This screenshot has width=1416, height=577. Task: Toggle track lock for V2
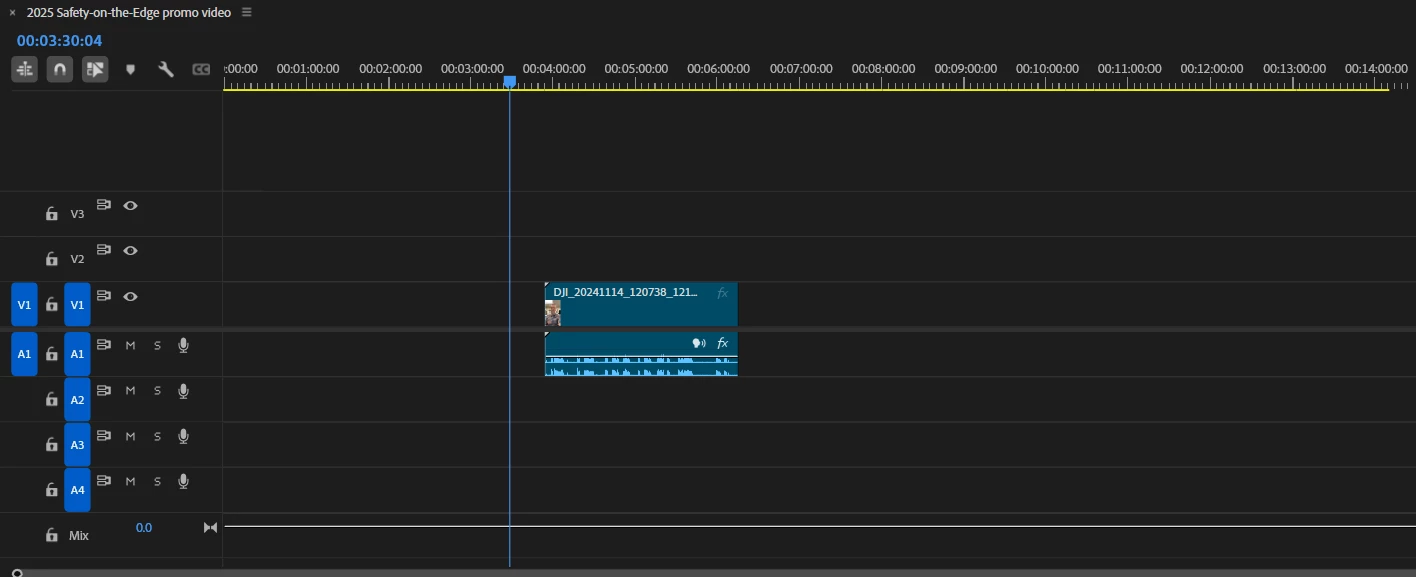click(51, 259)
